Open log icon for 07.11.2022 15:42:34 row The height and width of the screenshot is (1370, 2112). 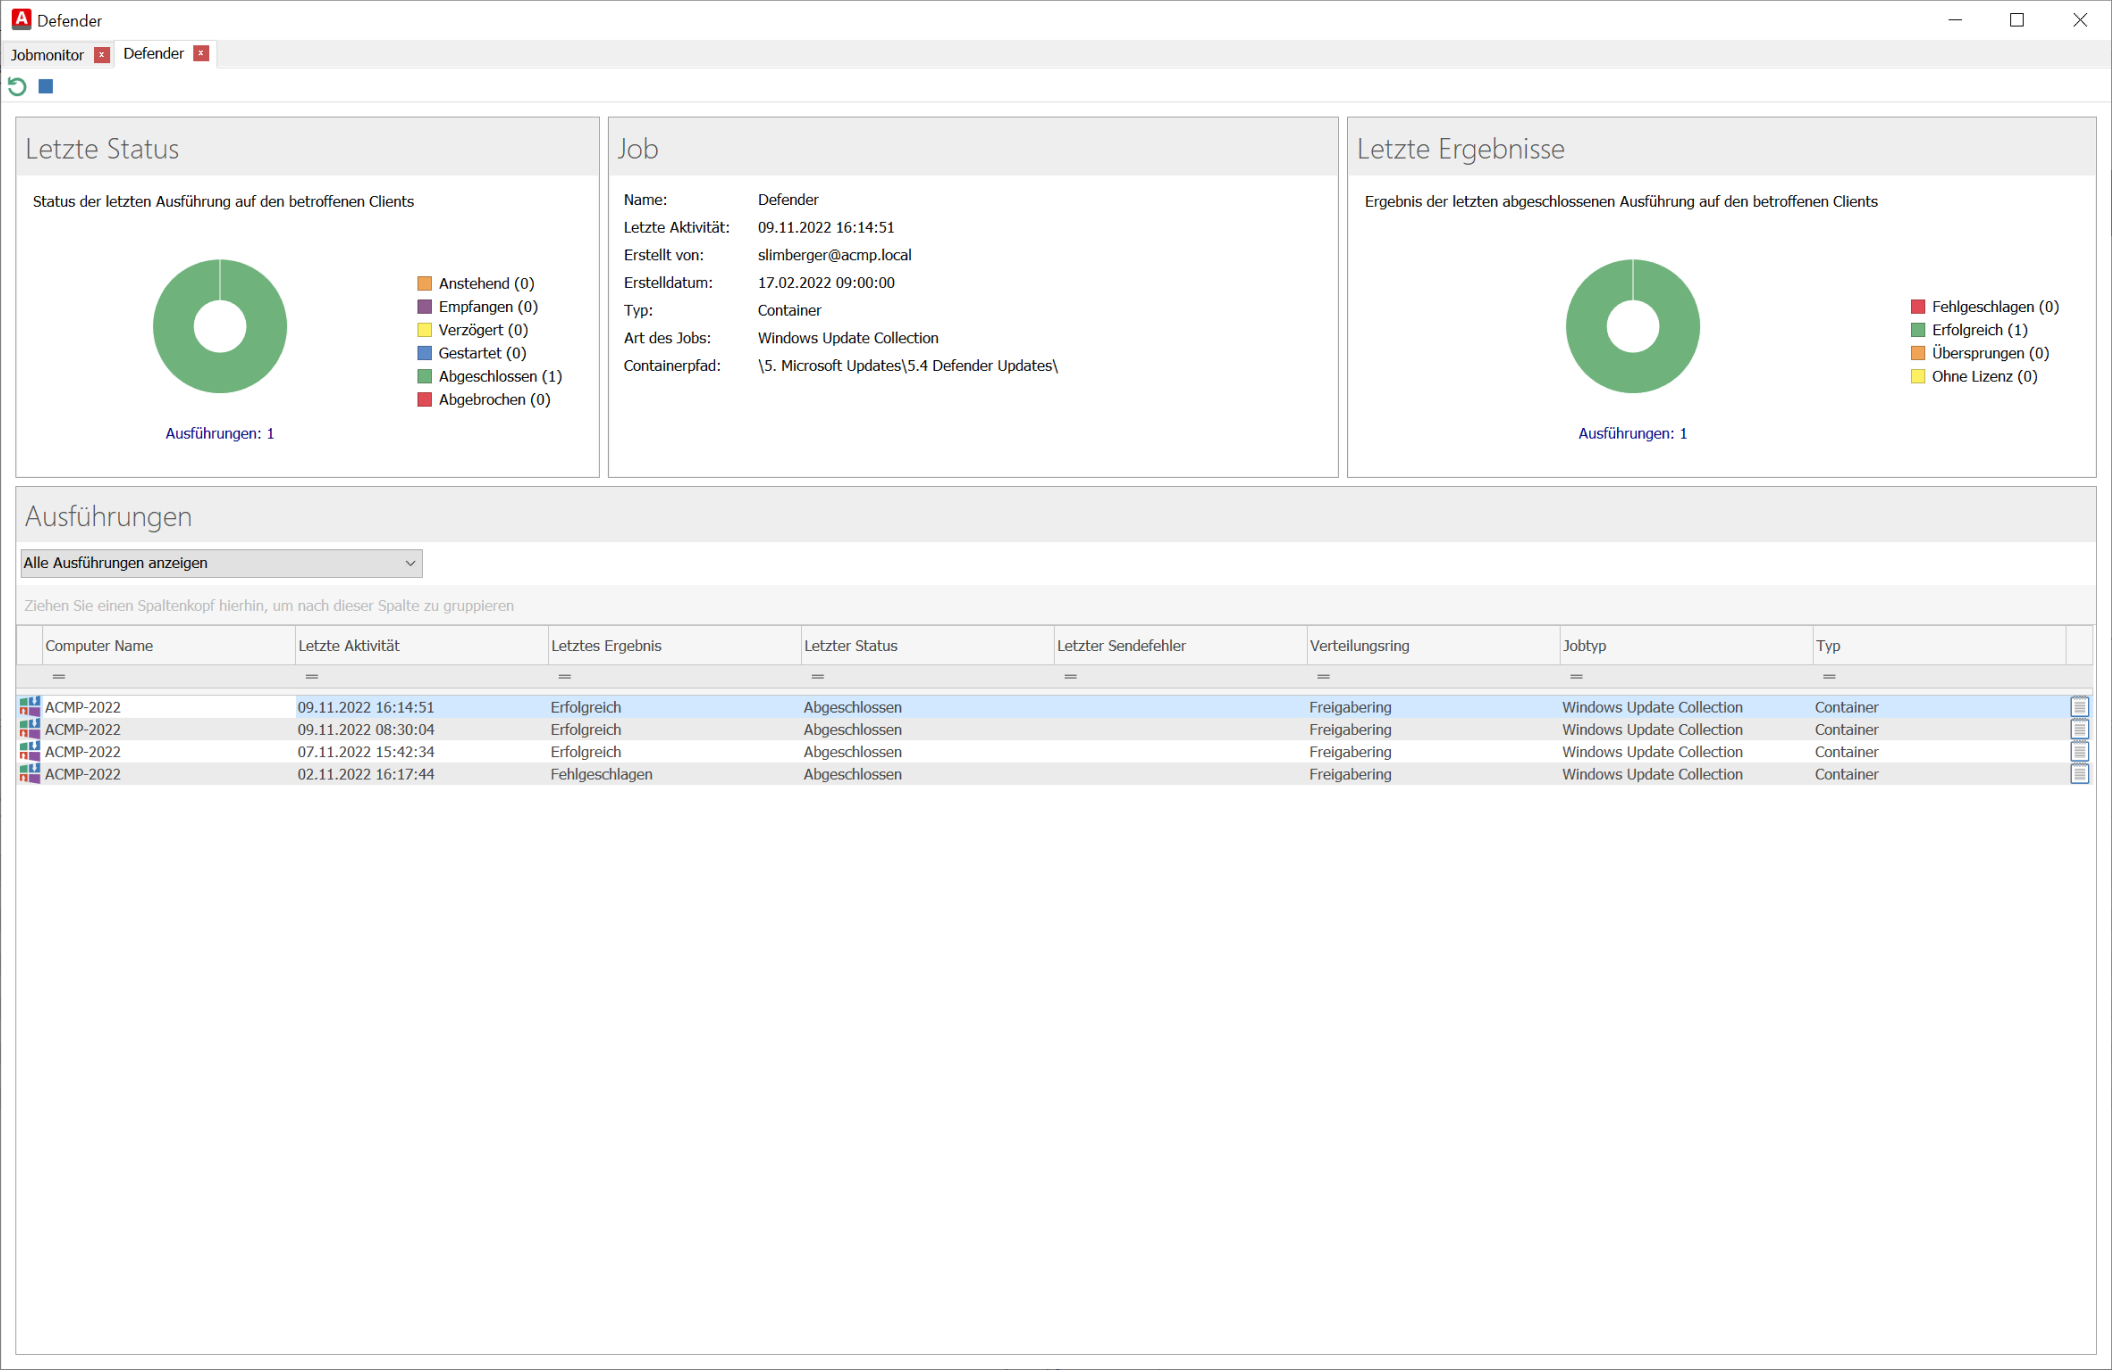2079,752
